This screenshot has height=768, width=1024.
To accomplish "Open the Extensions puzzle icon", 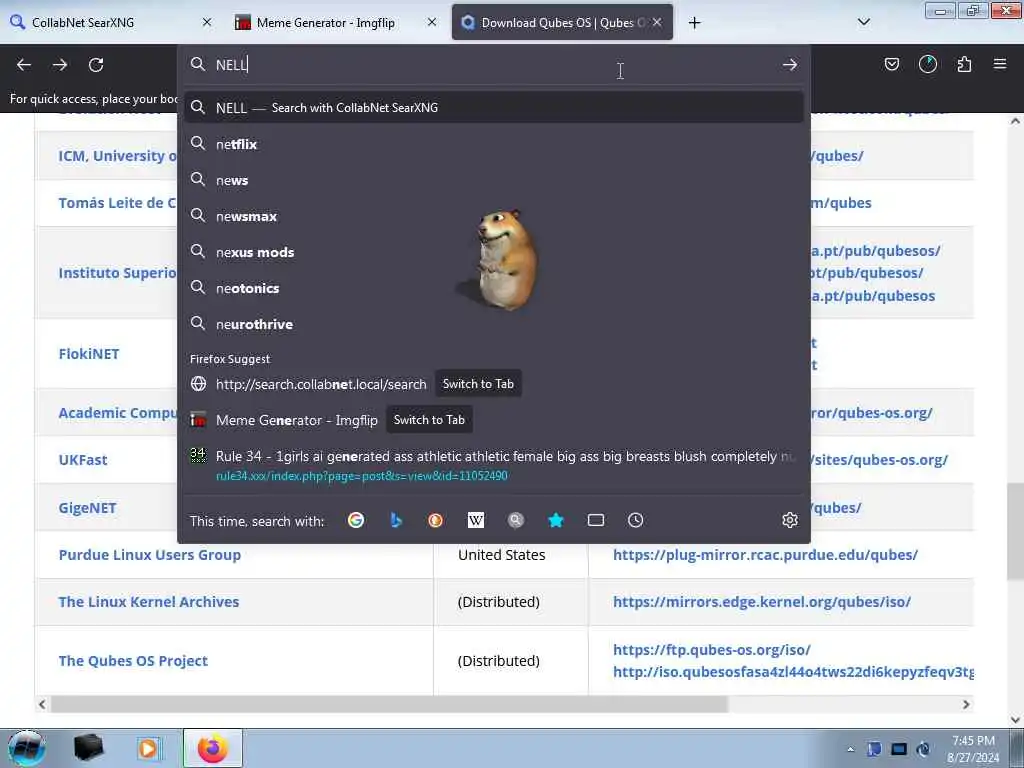I will (964, 64).
